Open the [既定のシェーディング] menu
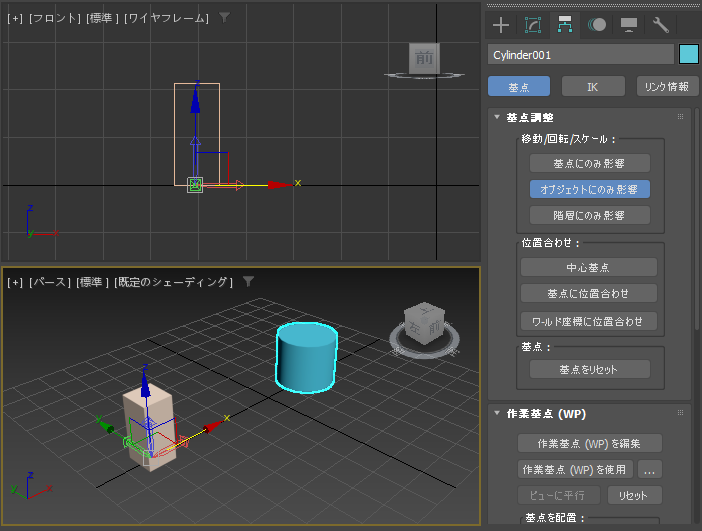 [x=173, y=283]
